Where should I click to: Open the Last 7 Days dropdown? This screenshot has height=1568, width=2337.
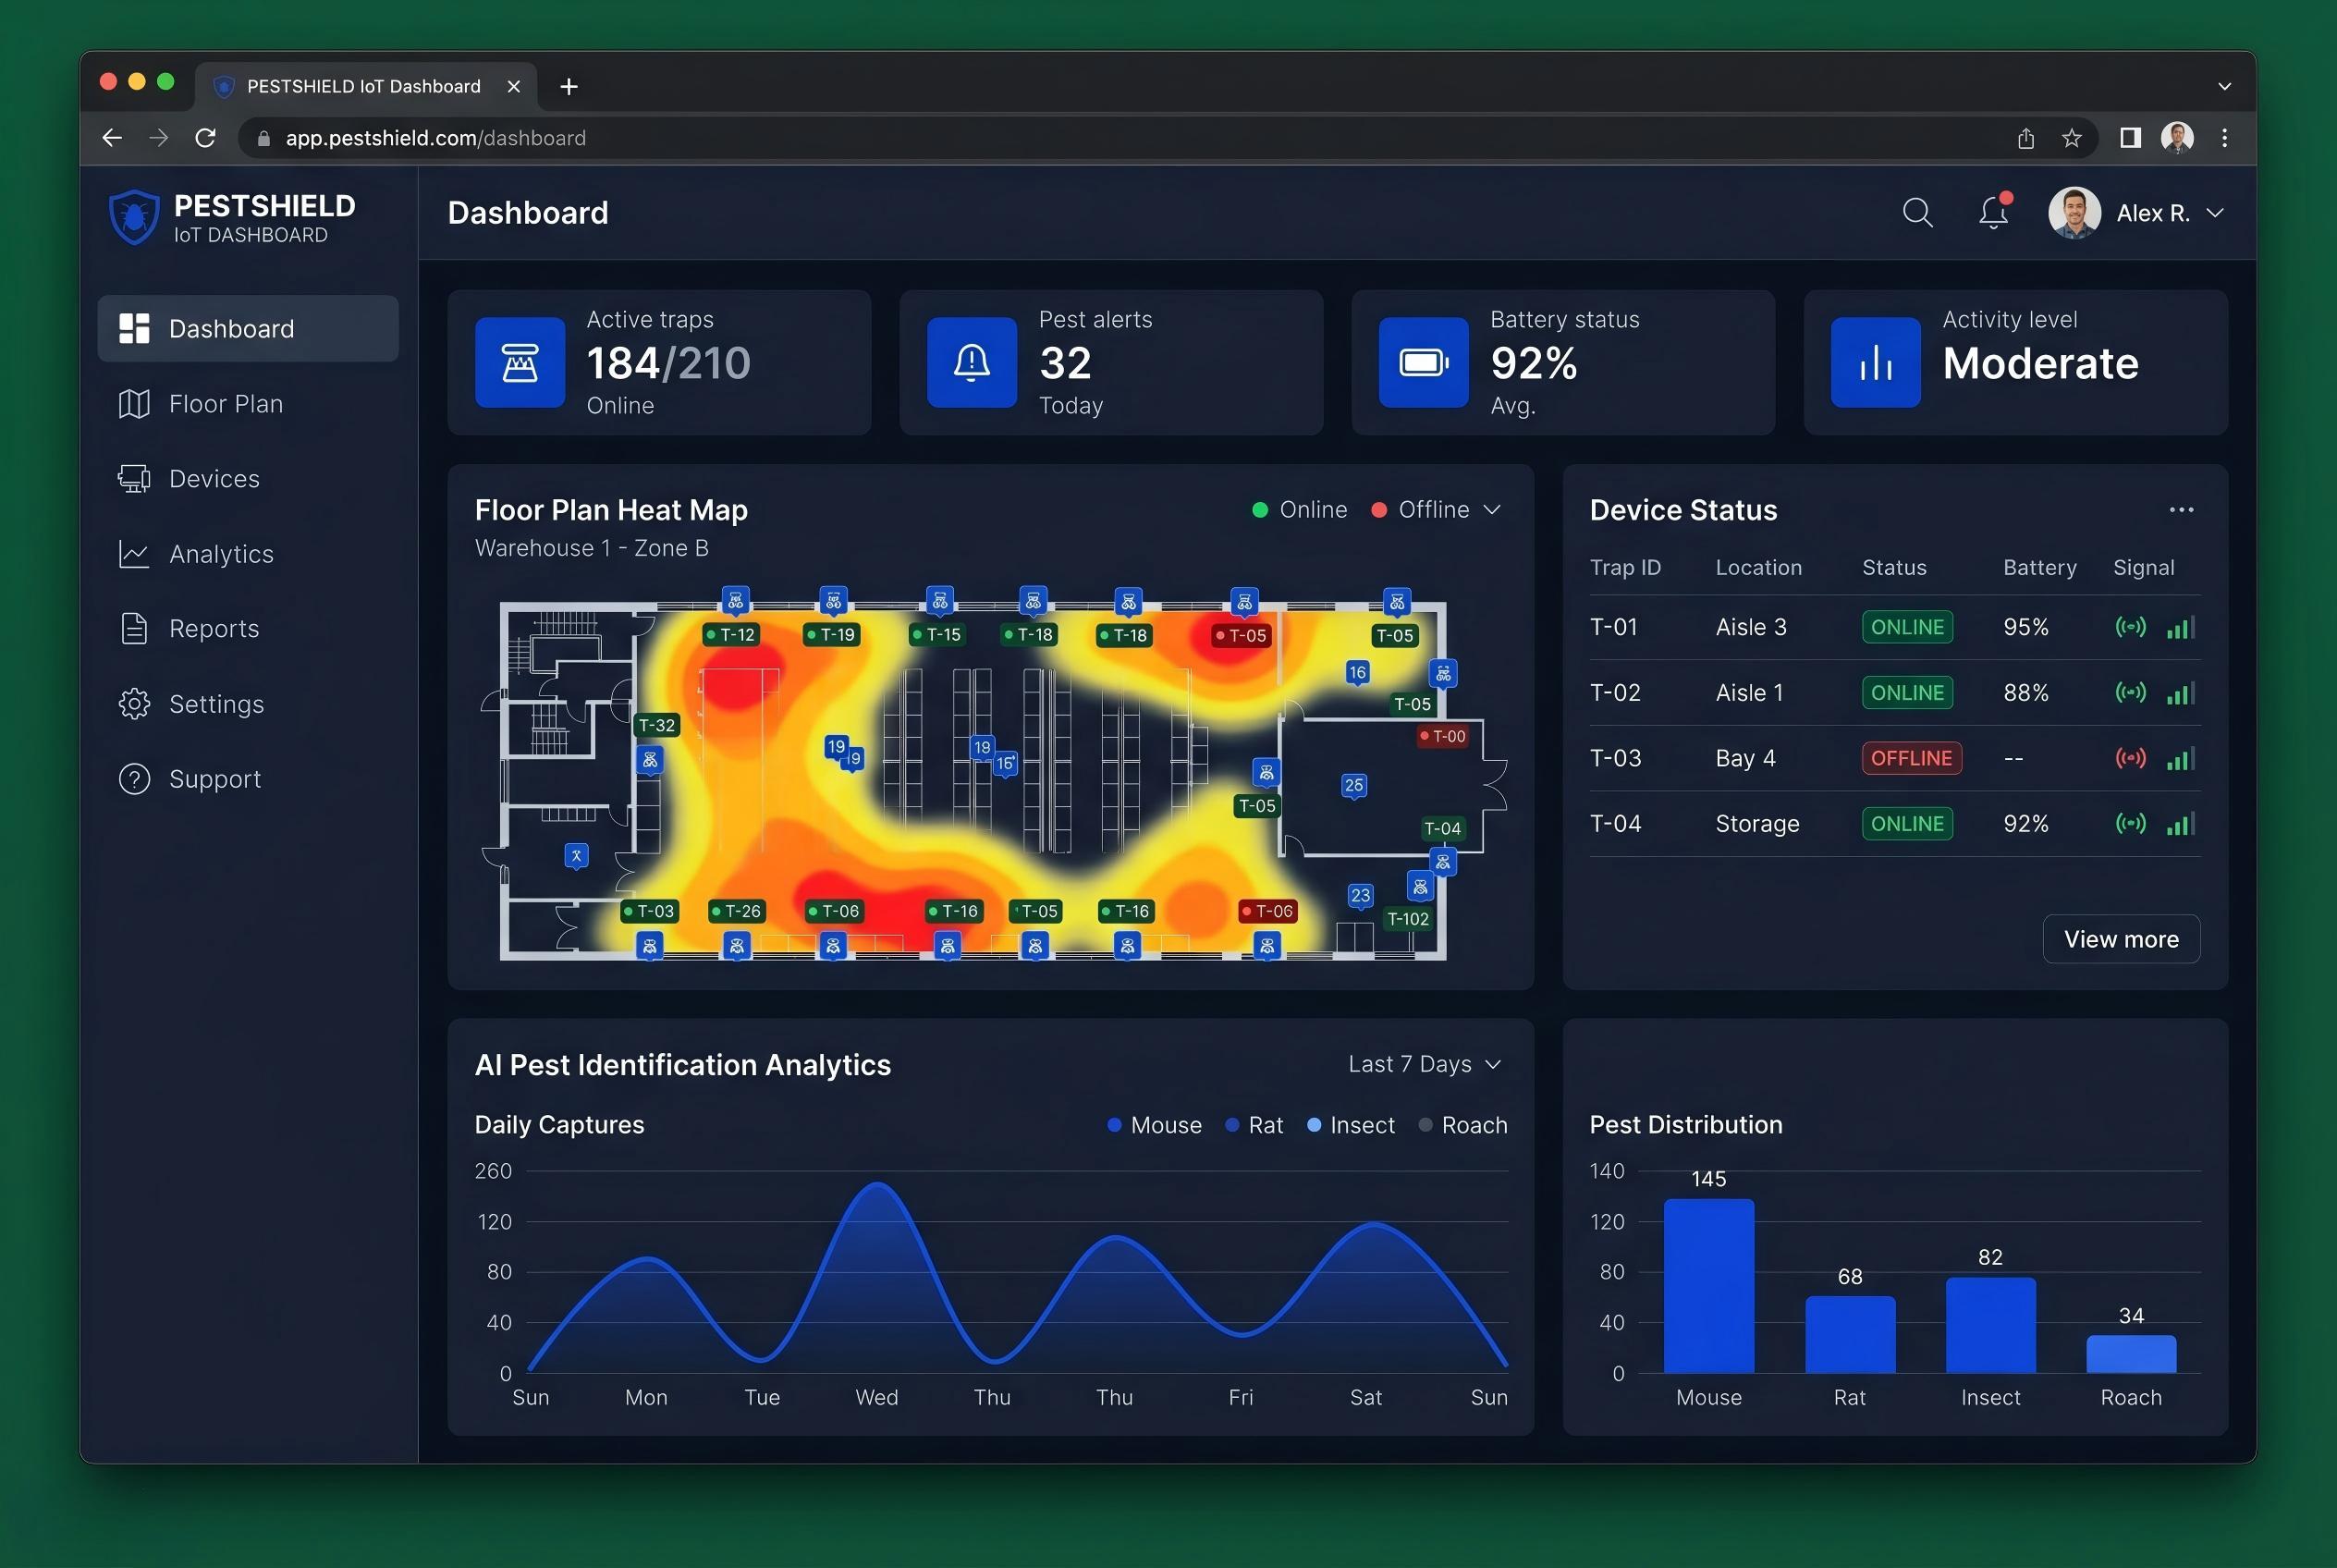(1424, 1064)
